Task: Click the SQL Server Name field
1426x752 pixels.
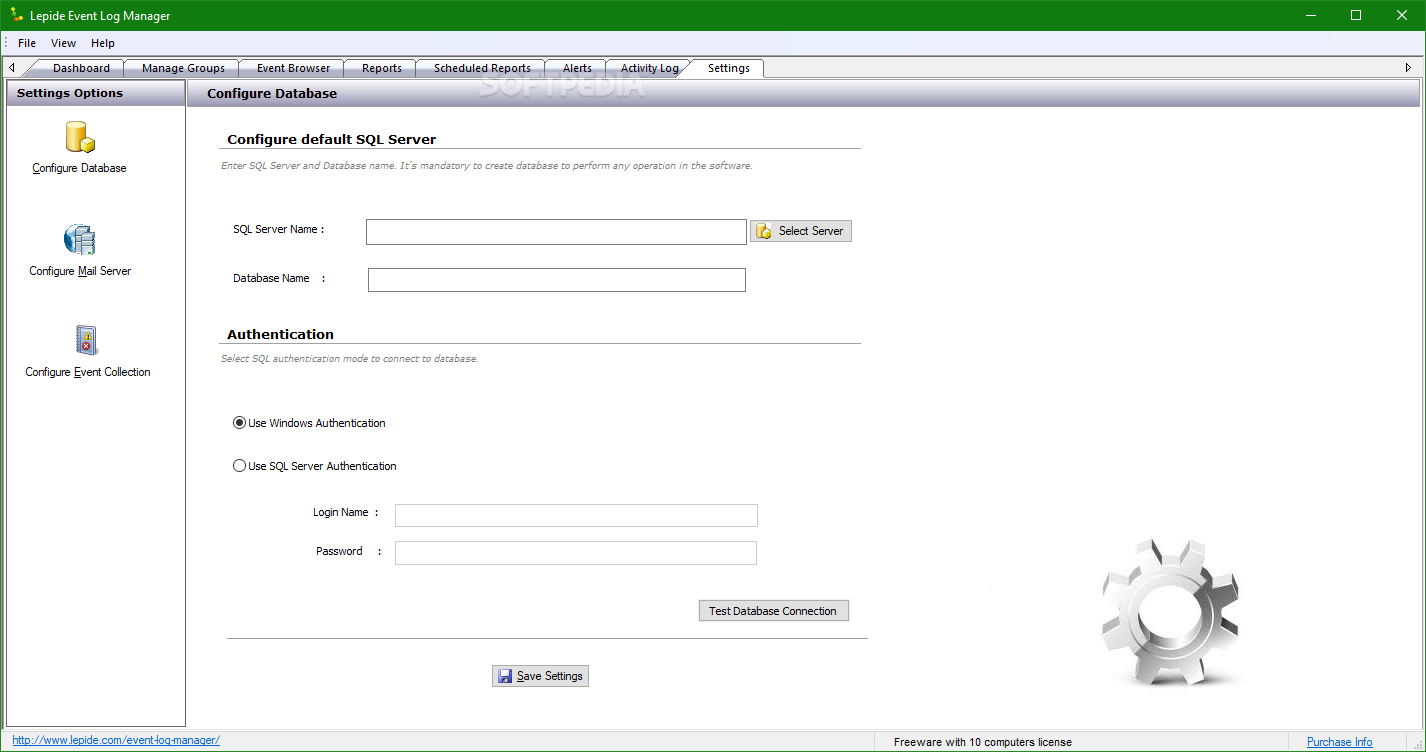Action: pyautogui.click(x=556, y=232)
